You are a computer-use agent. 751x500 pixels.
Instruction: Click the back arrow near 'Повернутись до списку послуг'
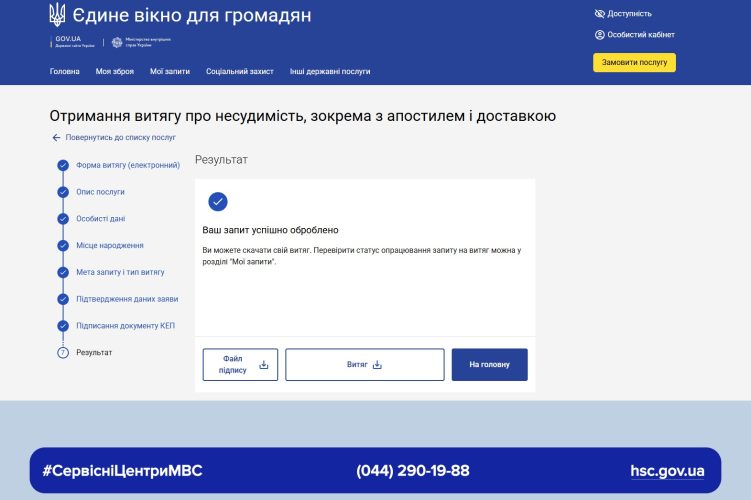pyautogui.click(x=57, y=137)
